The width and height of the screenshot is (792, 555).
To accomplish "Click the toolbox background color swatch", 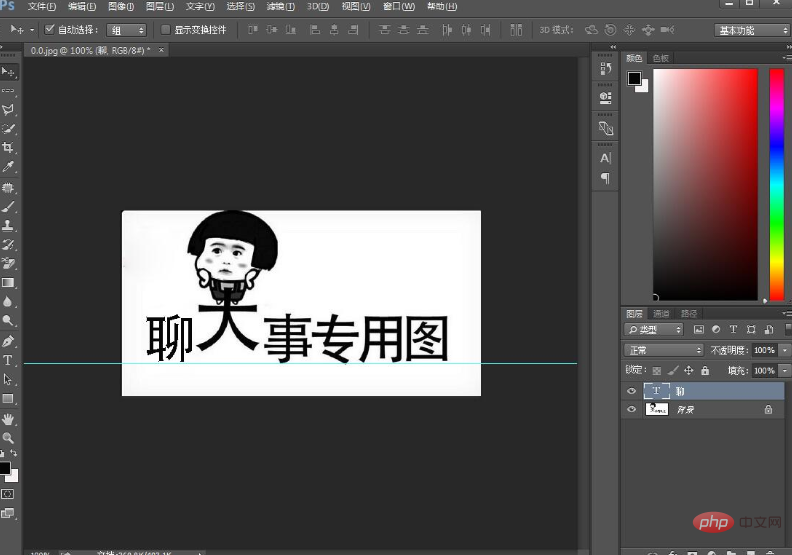I will click(x=14, y=476).
